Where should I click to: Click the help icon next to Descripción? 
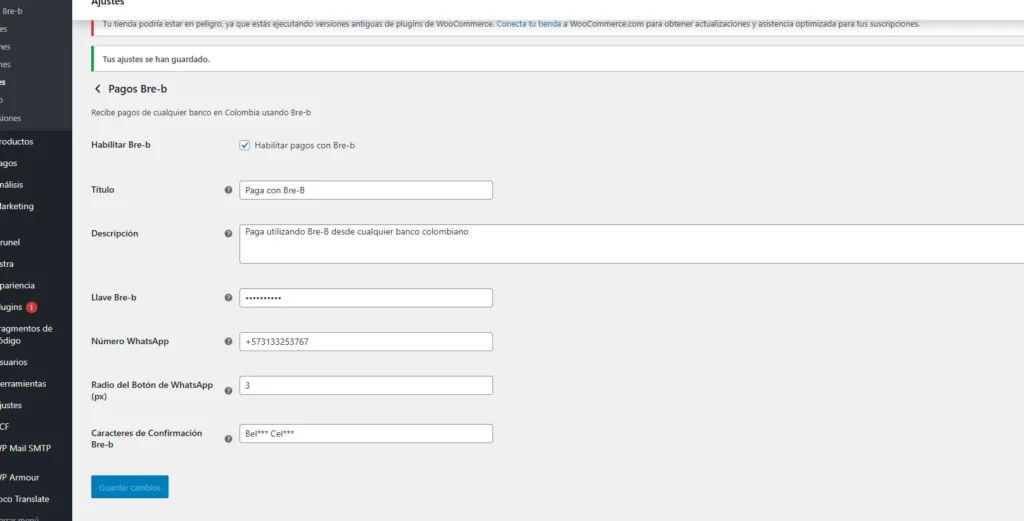(x=228, y=233)
